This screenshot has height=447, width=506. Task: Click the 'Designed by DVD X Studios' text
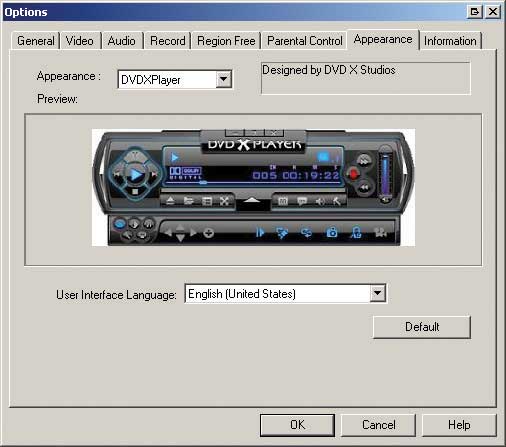coord(329,70)
